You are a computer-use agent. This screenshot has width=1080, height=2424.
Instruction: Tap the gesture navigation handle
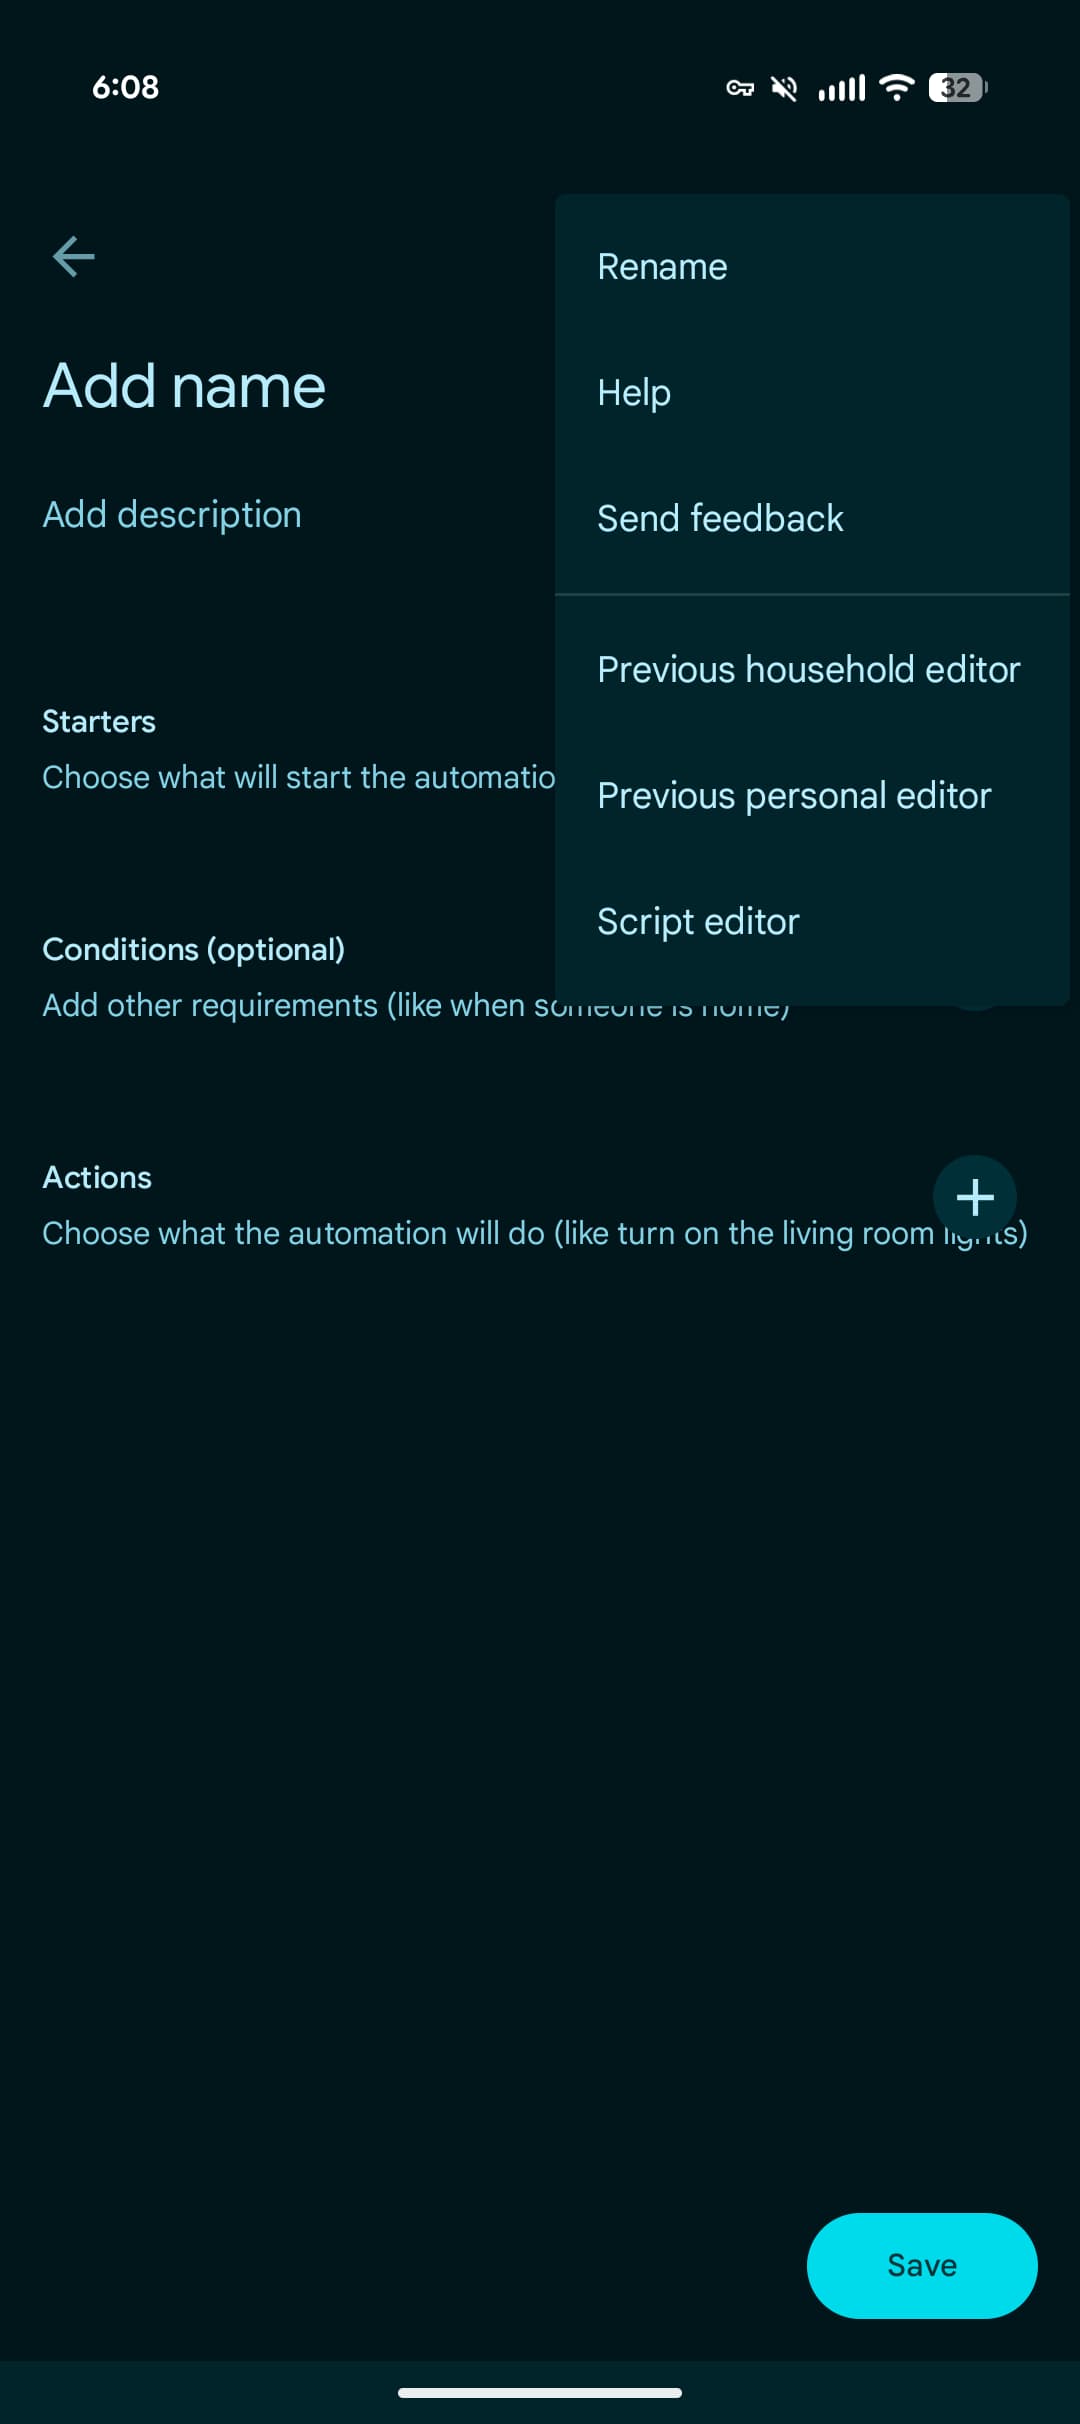(540, 2392)
